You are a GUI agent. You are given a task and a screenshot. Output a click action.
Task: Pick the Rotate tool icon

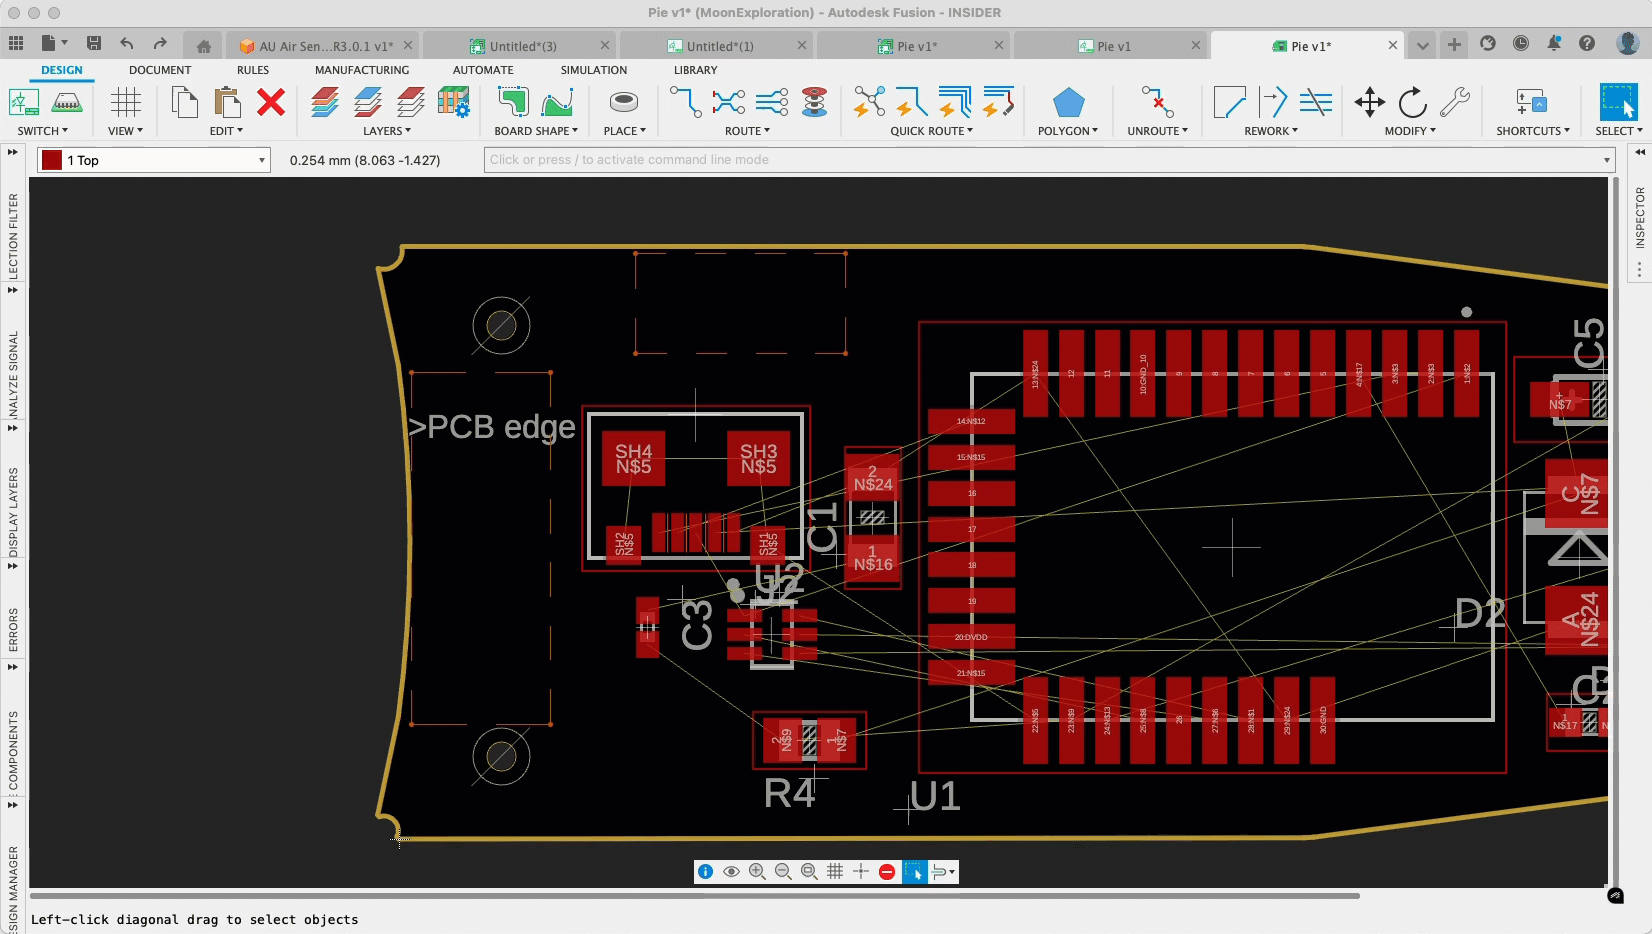coord(1412,103)
